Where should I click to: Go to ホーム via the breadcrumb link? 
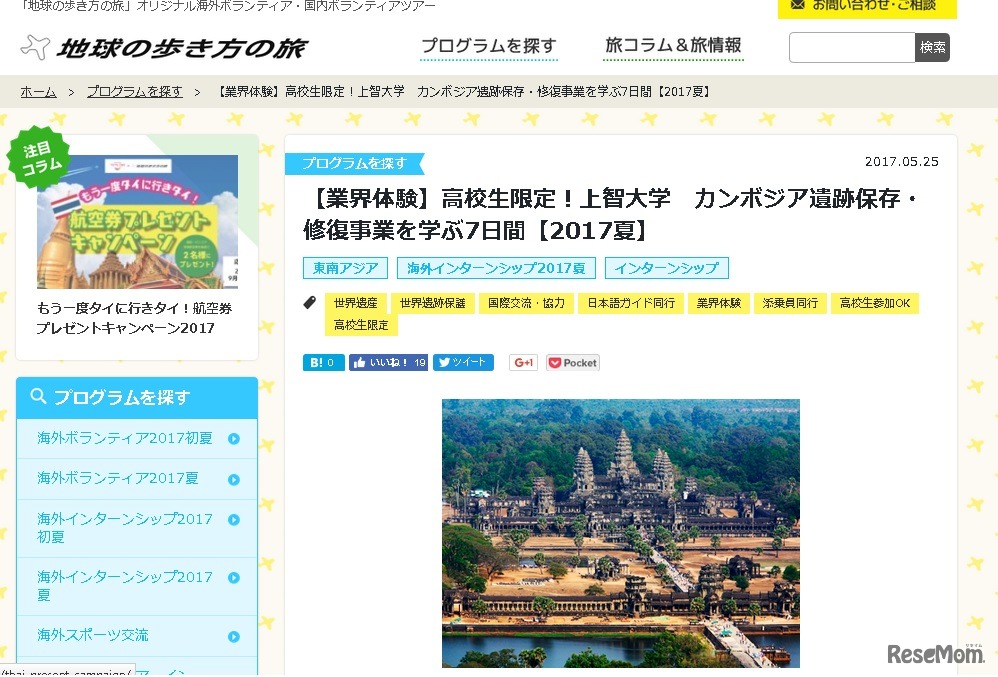tap(38, 91)
